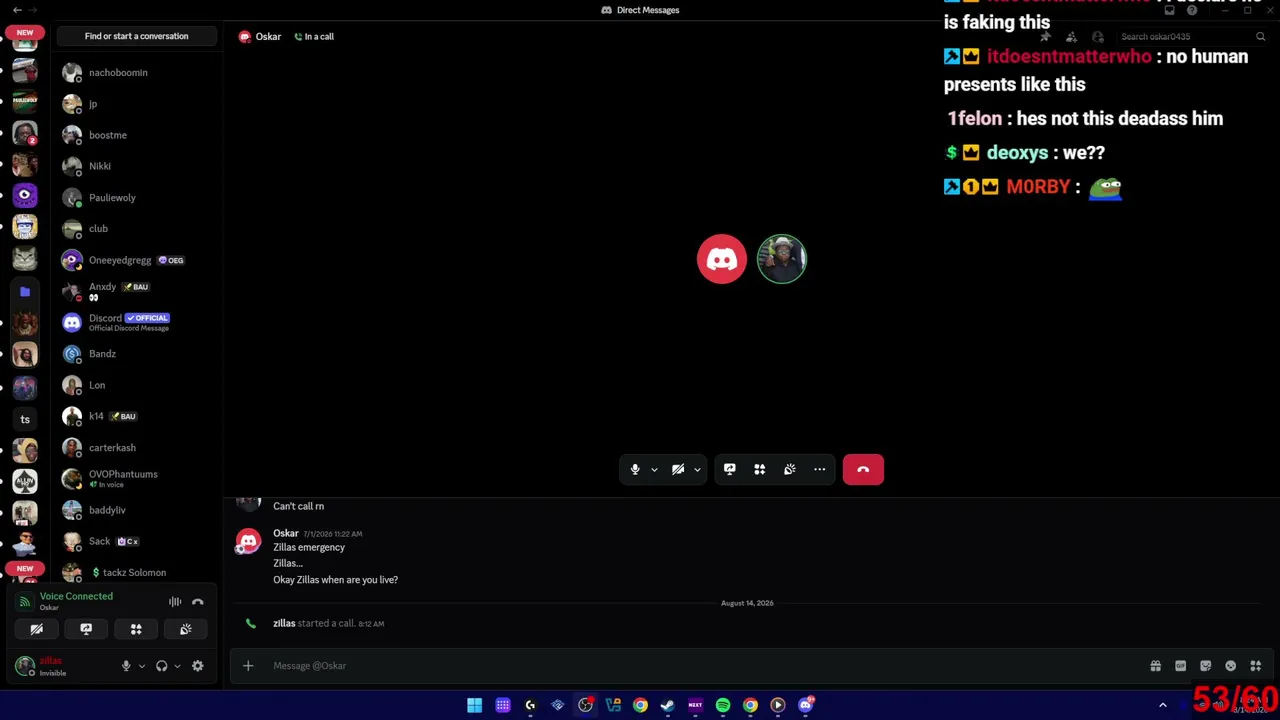1280x720 pixels.
Task: Launch Activities from the Voice Connected panel
Action: [x=136, y=629]
